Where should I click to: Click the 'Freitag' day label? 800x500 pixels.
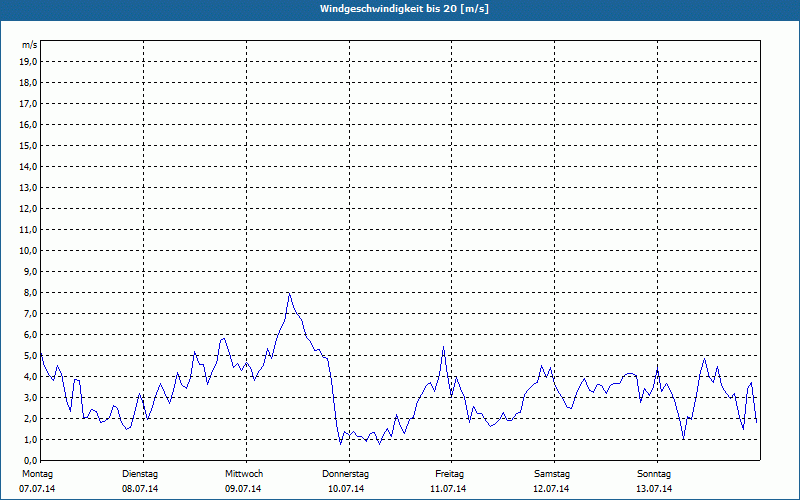450,473
